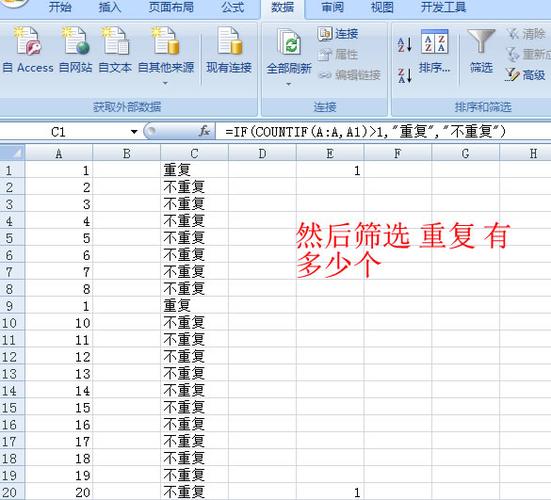551x500 pixels.
Task: Select the row 20 header
Action: 12,492
